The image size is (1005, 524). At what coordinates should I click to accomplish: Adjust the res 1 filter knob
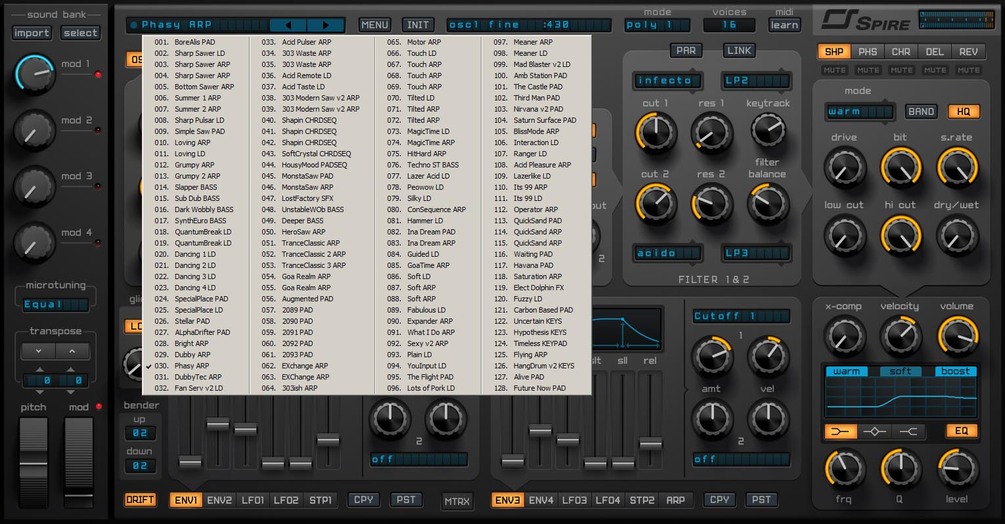coord(711,133)
